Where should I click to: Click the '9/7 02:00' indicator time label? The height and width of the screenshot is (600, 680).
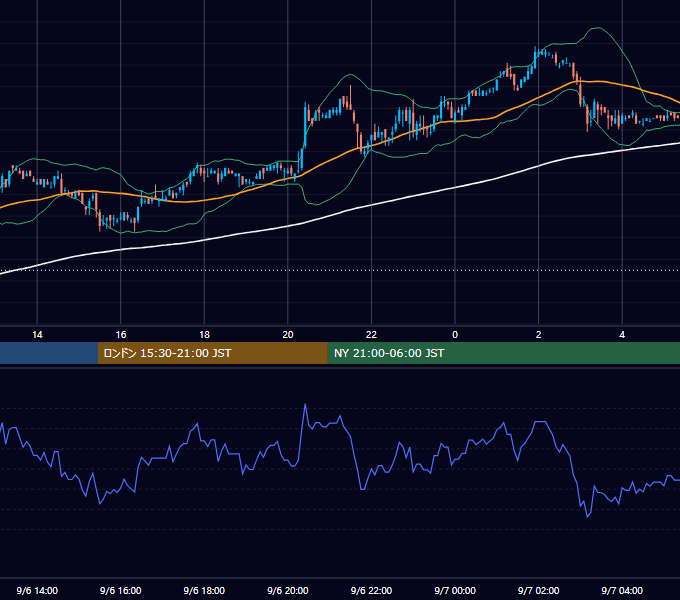pos(539,590)
